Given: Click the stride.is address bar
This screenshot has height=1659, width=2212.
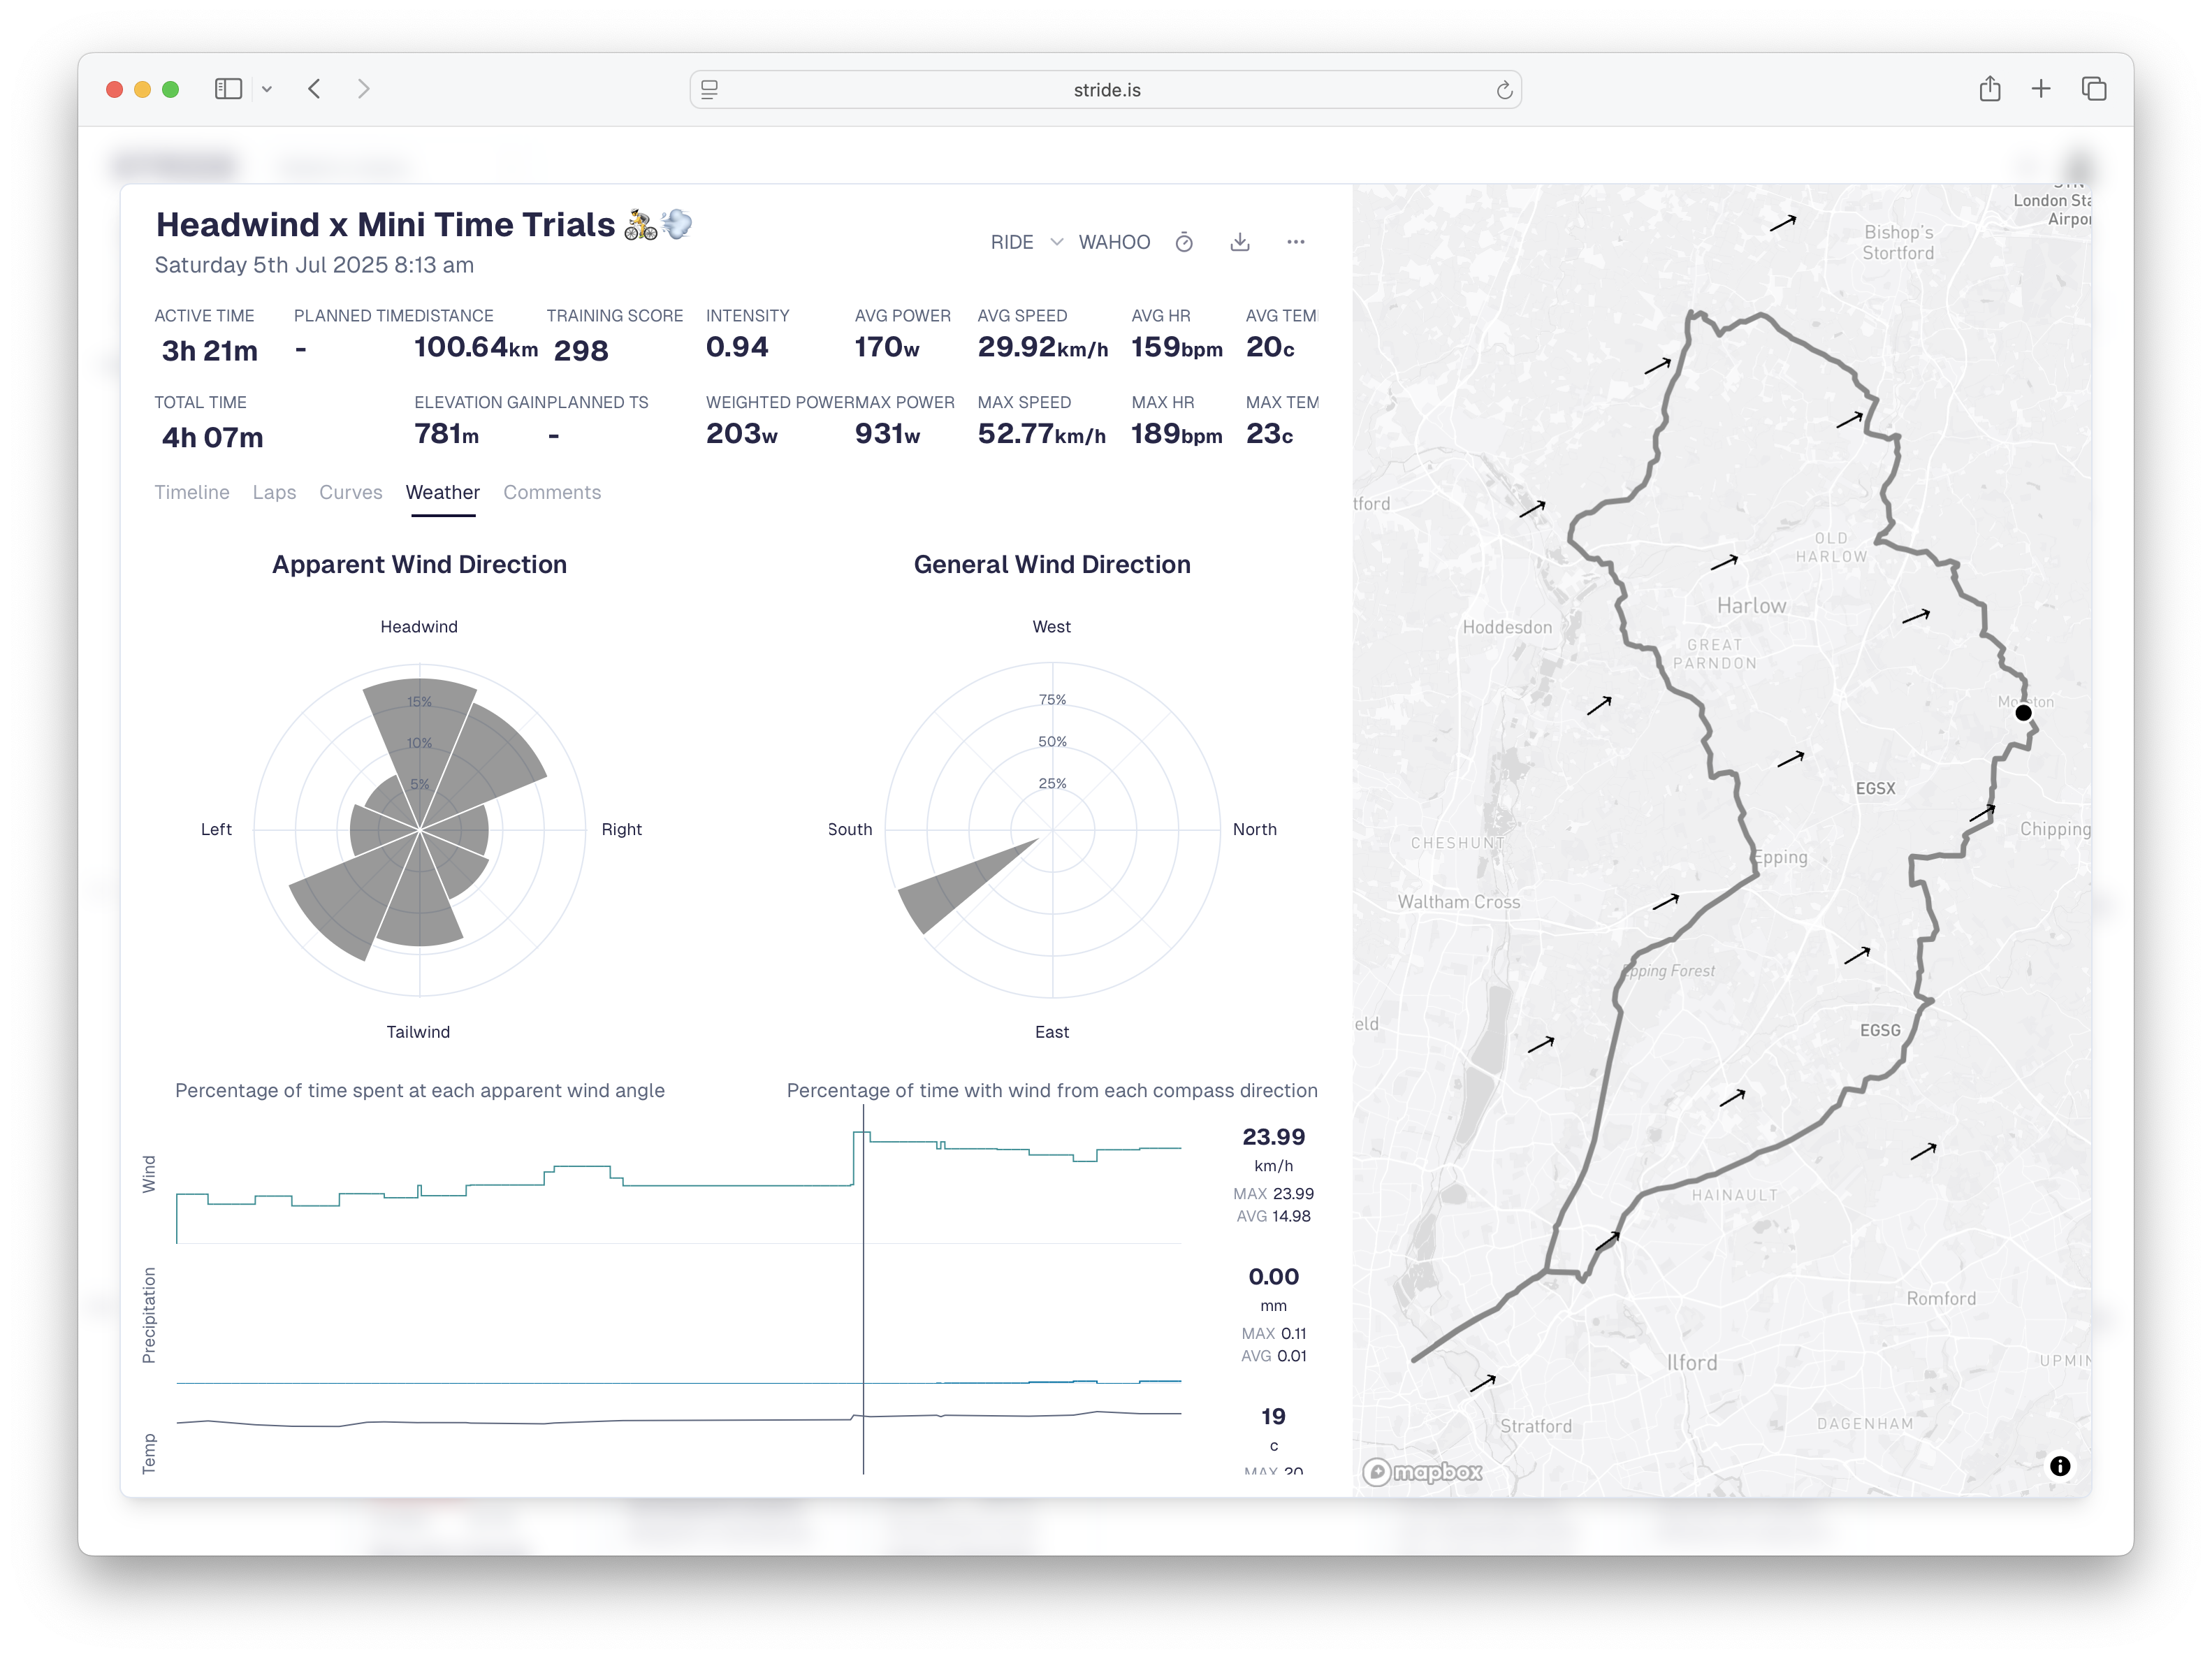Looking at the screenshot, I should tap(1106, 90).
